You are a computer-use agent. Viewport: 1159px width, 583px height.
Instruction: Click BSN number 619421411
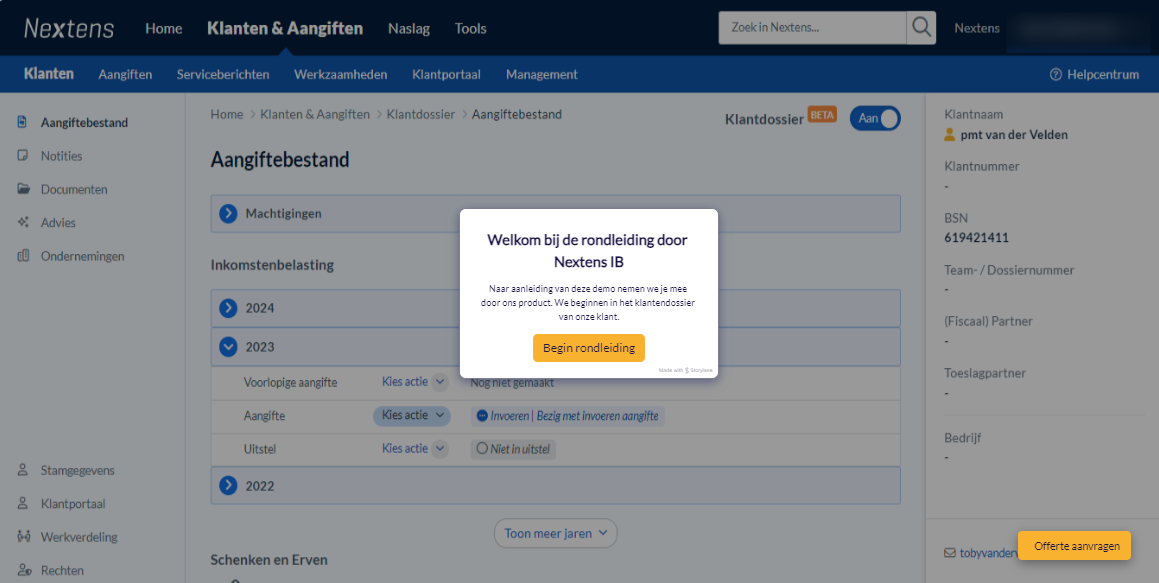(x=976, y=238)
